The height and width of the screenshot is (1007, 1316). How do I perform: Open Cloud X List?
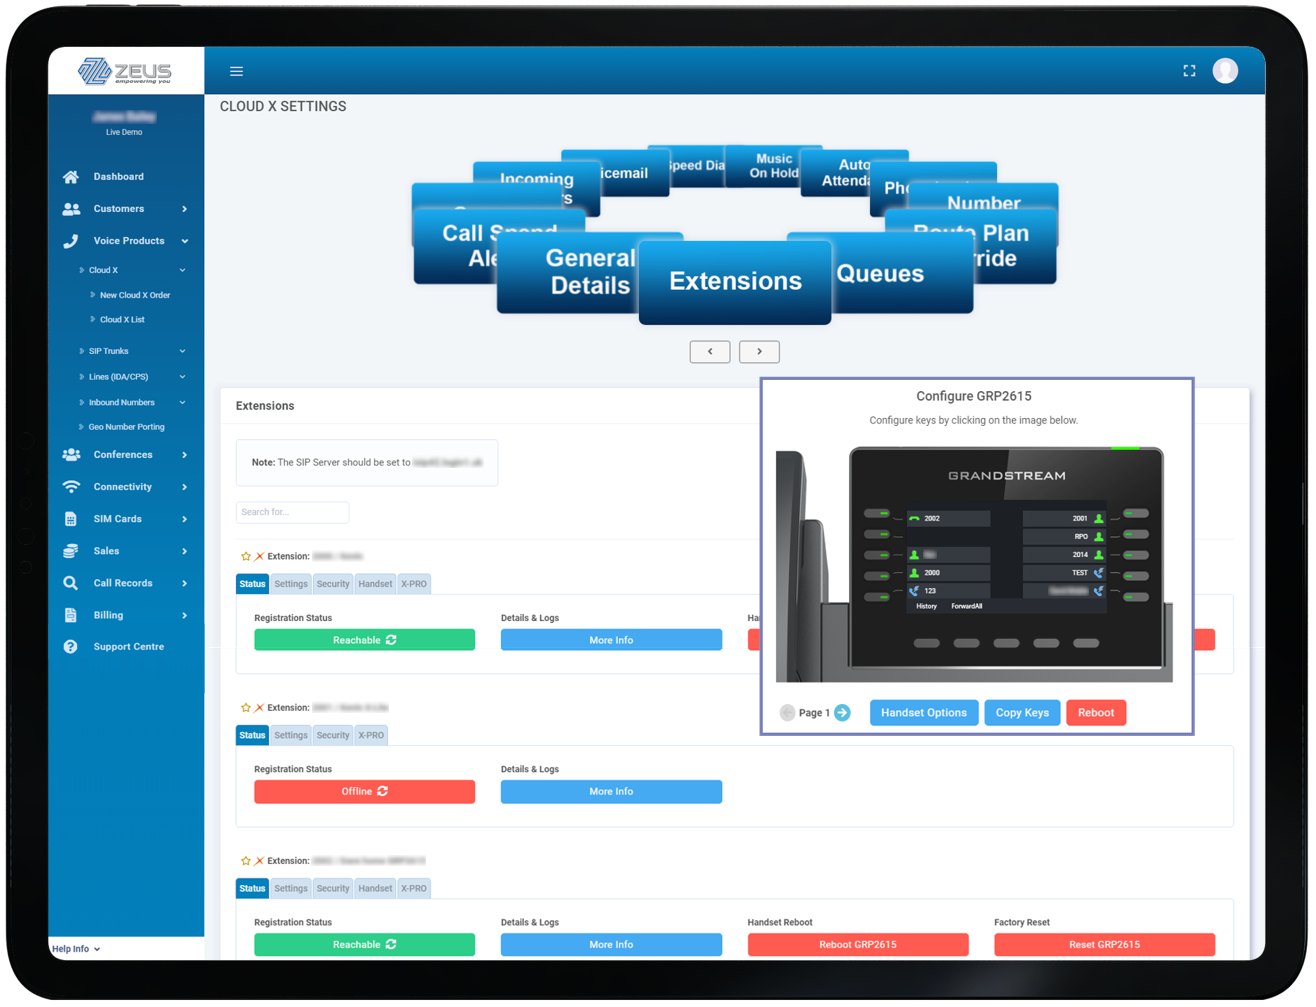click(x=122, y=320)
